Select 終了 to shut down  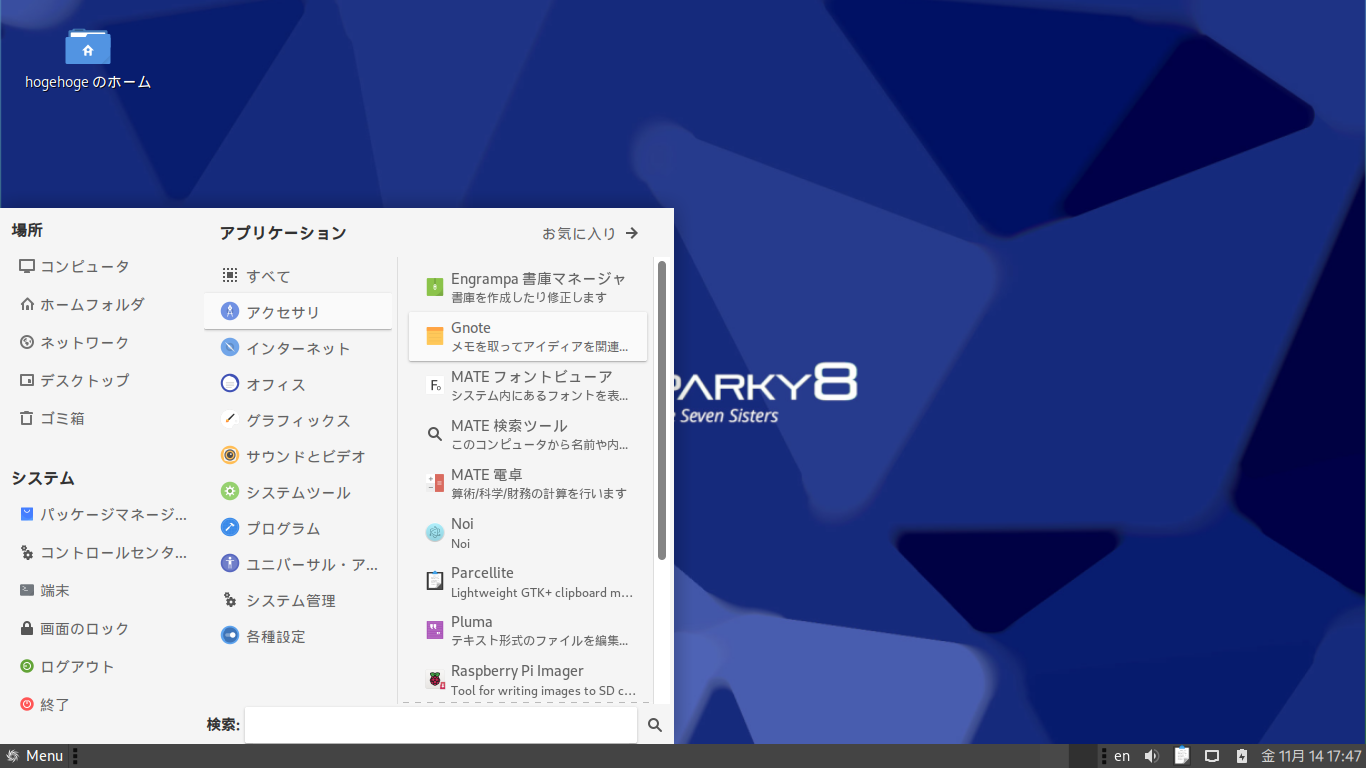[x=100, y=704]
